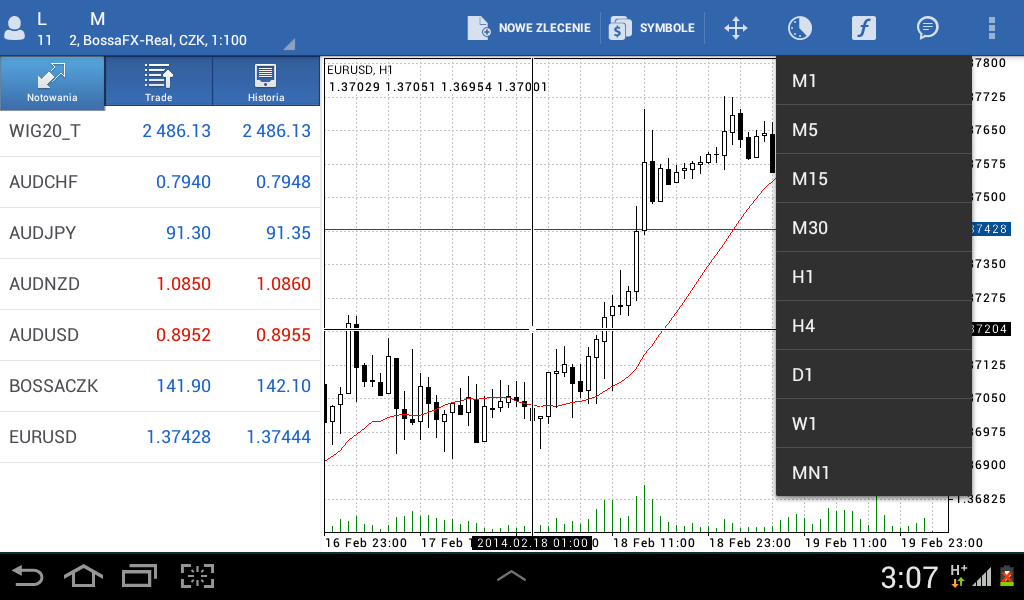Open the timeframe clock icon
The width and height of the screenshot is (1024, 600).
(x=799, y=28)
